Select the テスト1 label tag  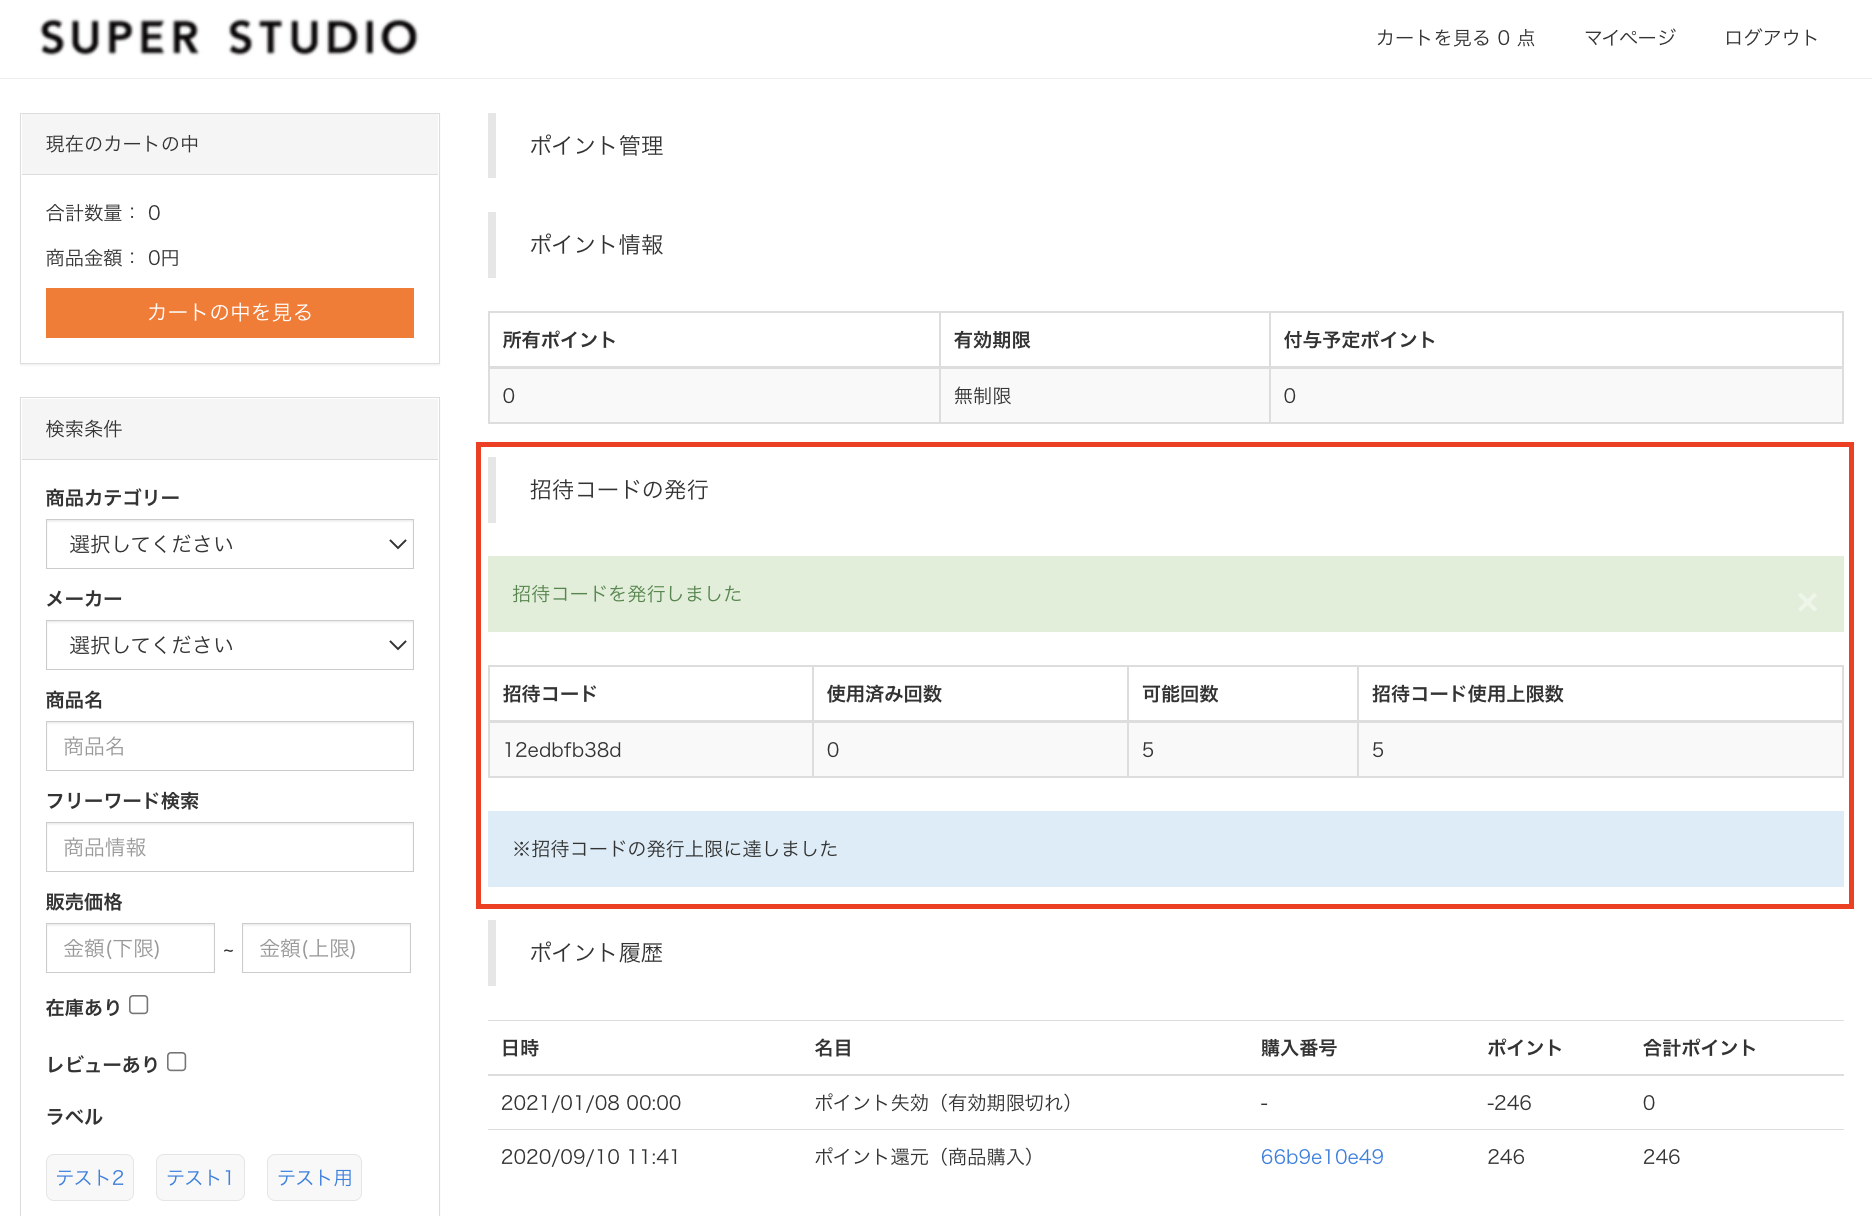point(200,1178)
